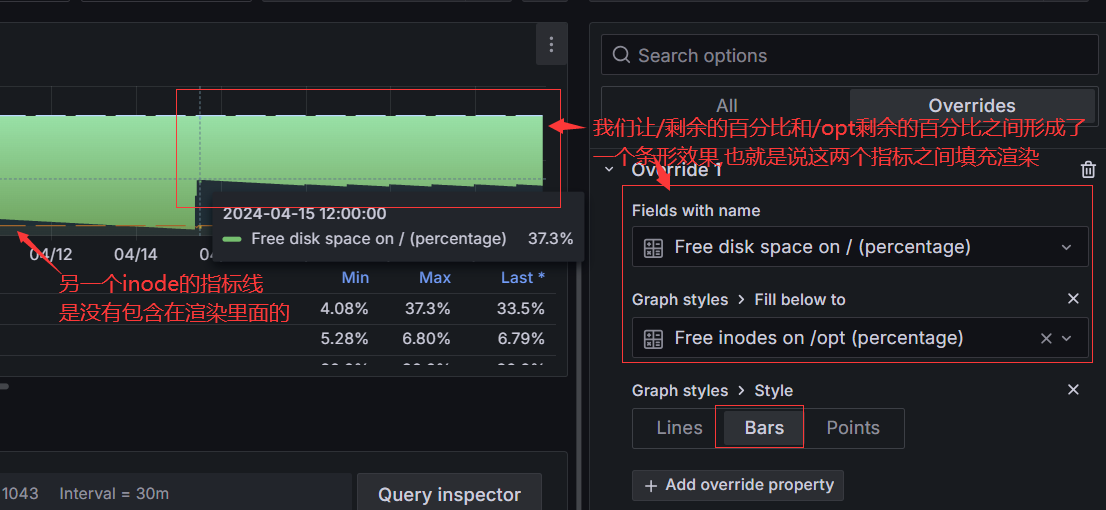Image resolution: width=1106 pixels, height=510 pixels.
Task: Collapse the Override 1 section
Action: [x=609, y=170]
